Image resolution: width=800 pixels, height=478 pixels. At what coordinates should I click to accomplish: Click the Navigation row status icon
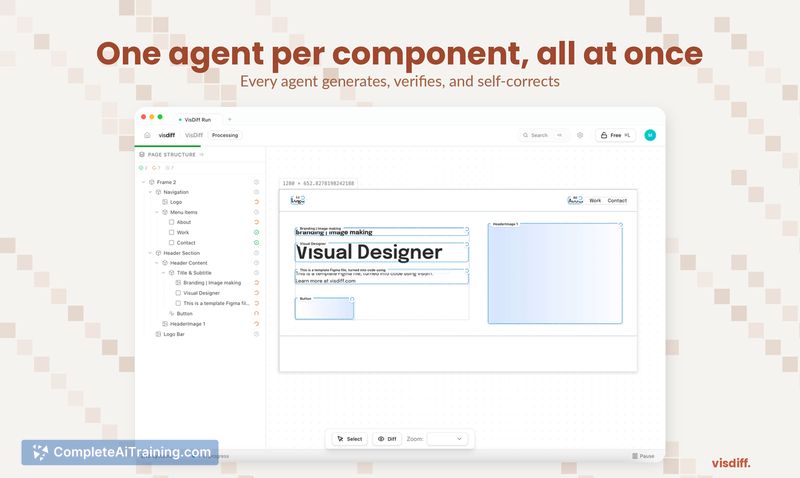click(x=257, y=192)
